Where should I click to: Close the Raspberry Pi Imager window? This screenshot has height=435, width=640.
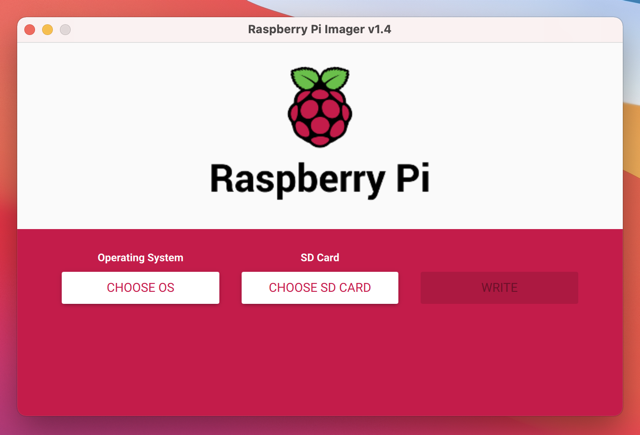29,29
